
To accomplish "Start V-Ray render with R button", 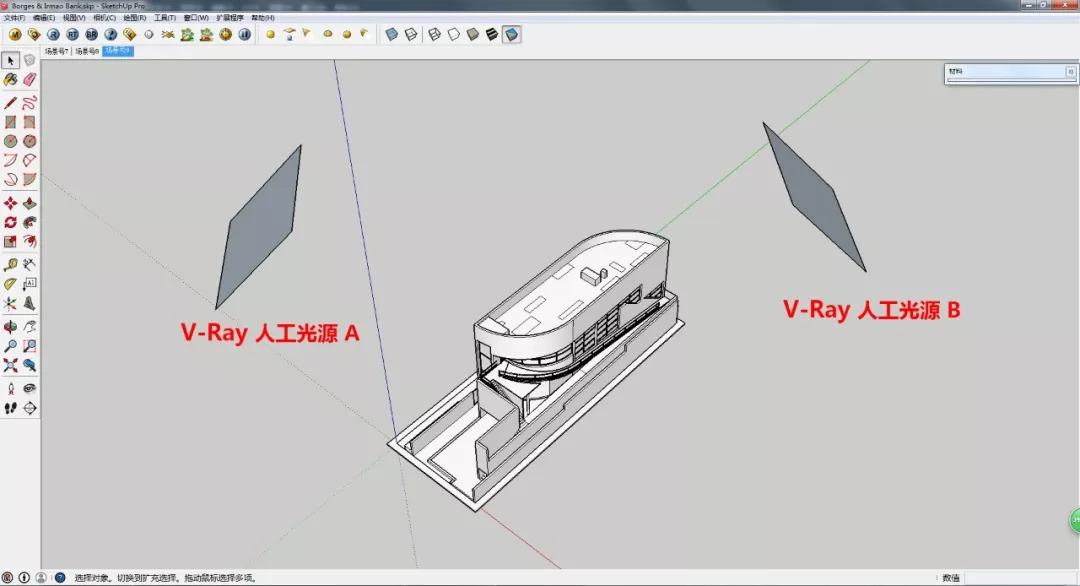I will [53, 34].
